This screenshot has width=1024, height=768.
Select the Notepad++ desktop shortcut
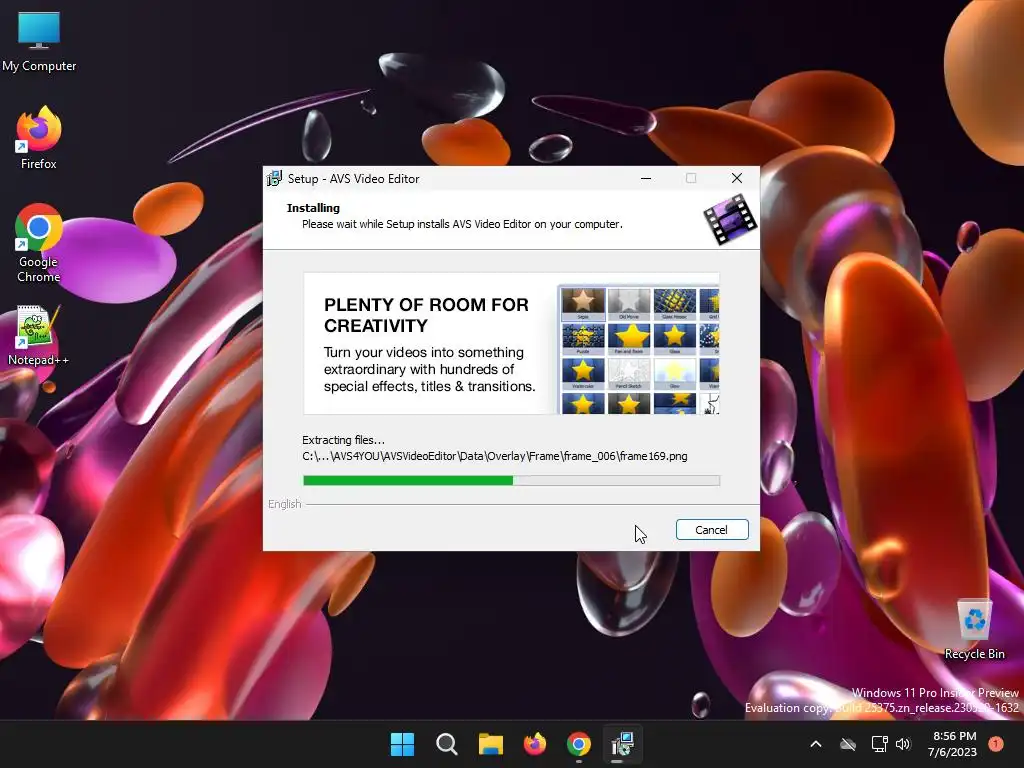point(39,335)
